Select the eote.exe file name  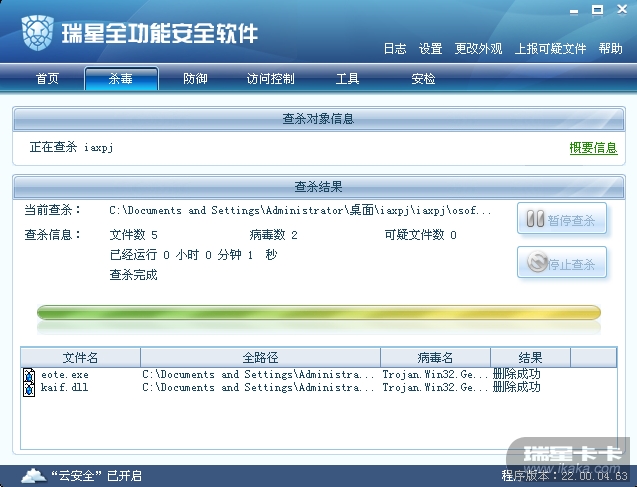(65, 374)
